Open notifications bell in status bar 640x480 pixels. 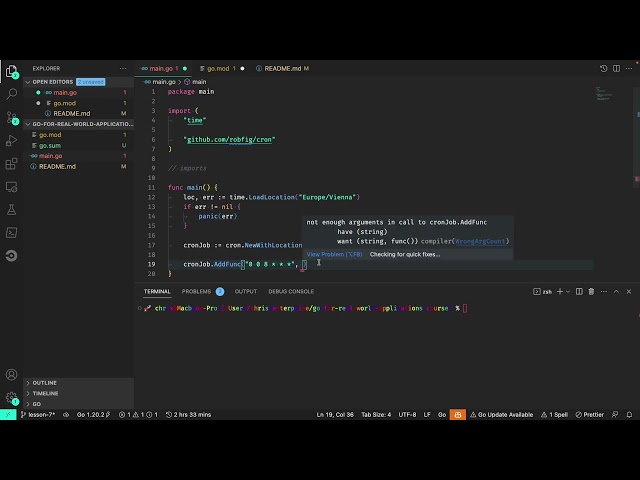point(629,415)
